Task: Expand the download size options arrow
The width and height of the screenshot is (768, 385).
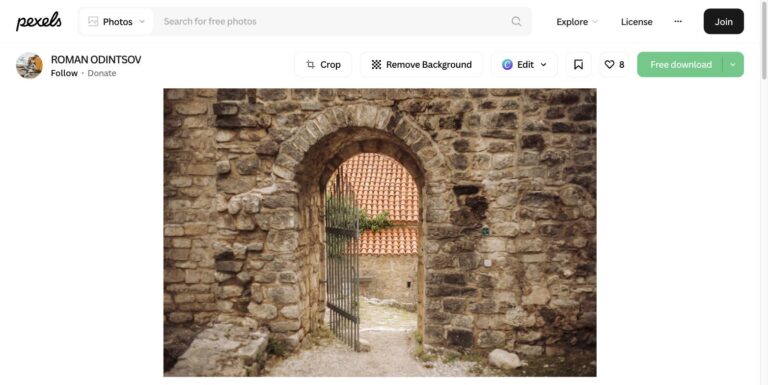Action: 733,65
